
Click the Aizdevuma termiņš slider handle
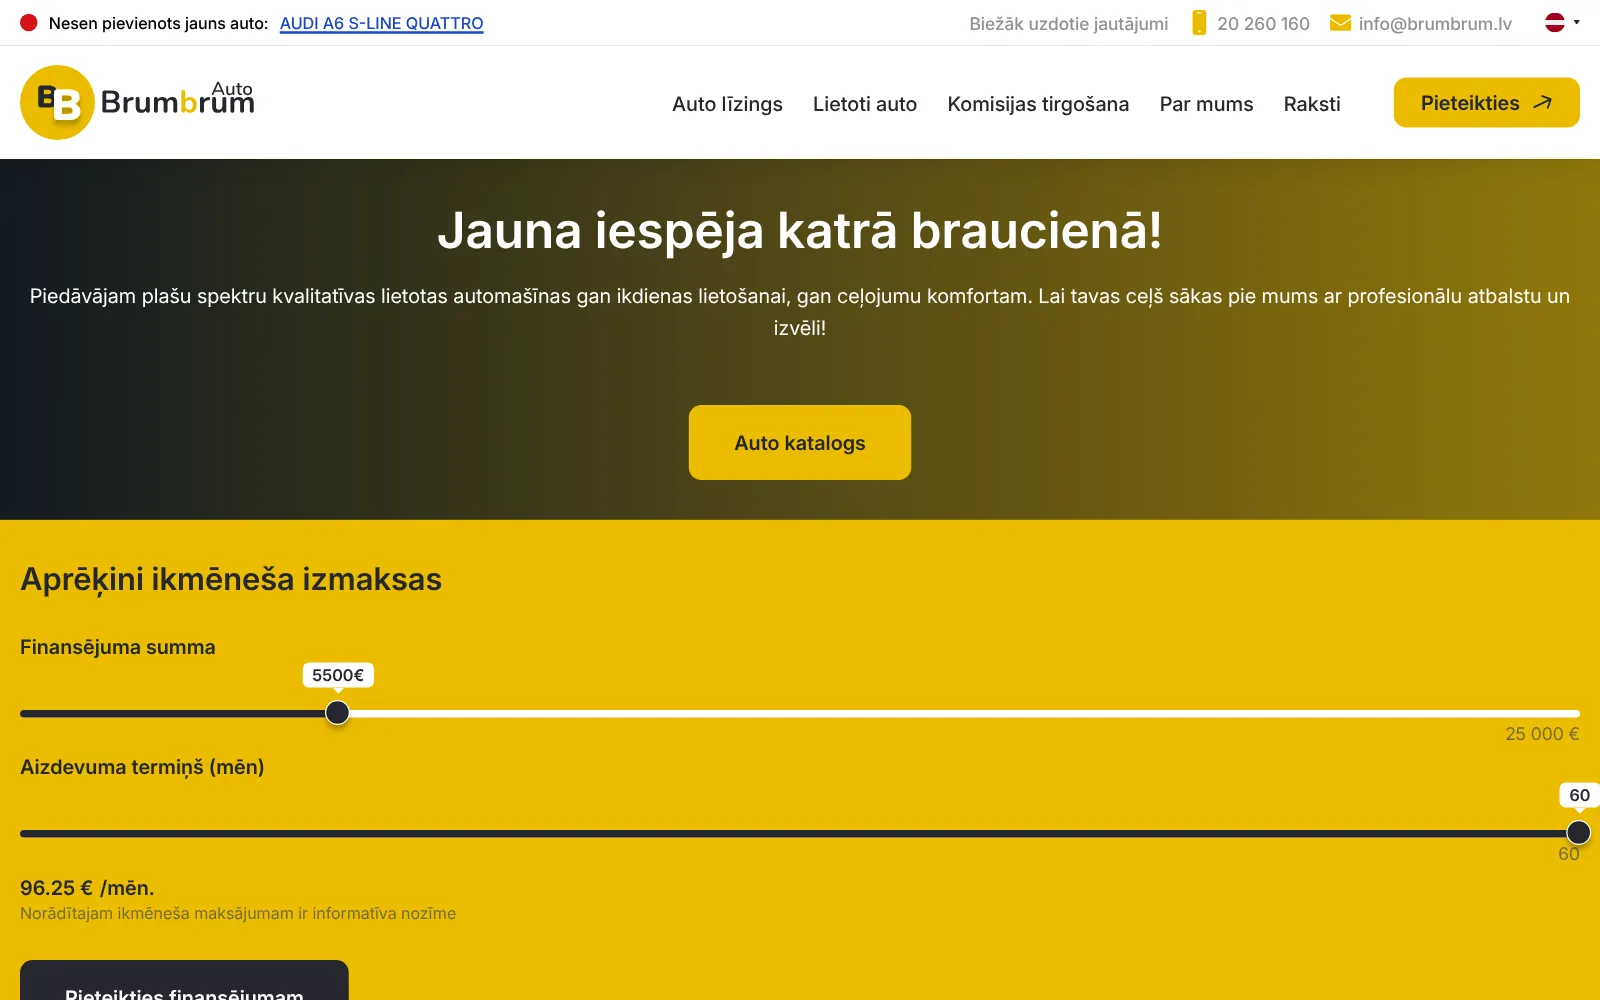coord(1578,833)
